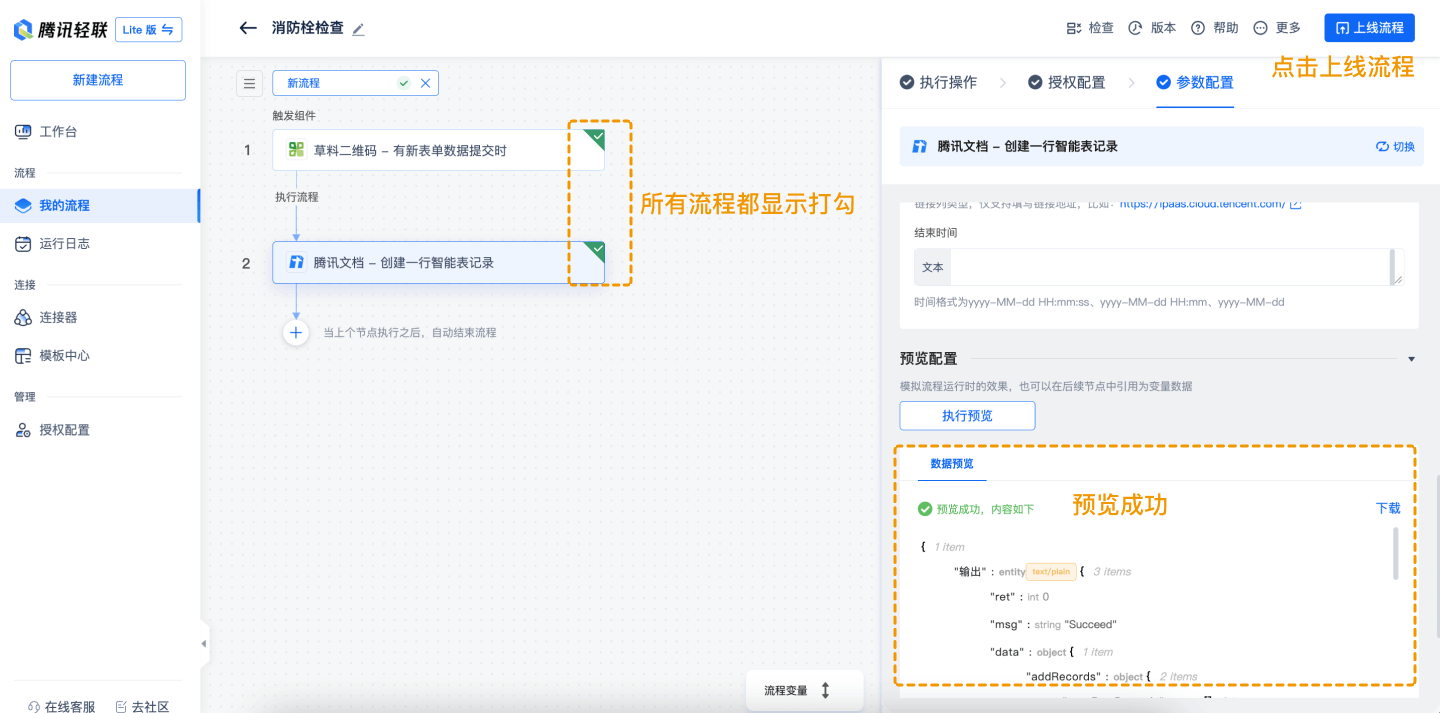Click the green 预览成功 check icon
Viewport: 1440px width, 713px height.
pos(925,509)
